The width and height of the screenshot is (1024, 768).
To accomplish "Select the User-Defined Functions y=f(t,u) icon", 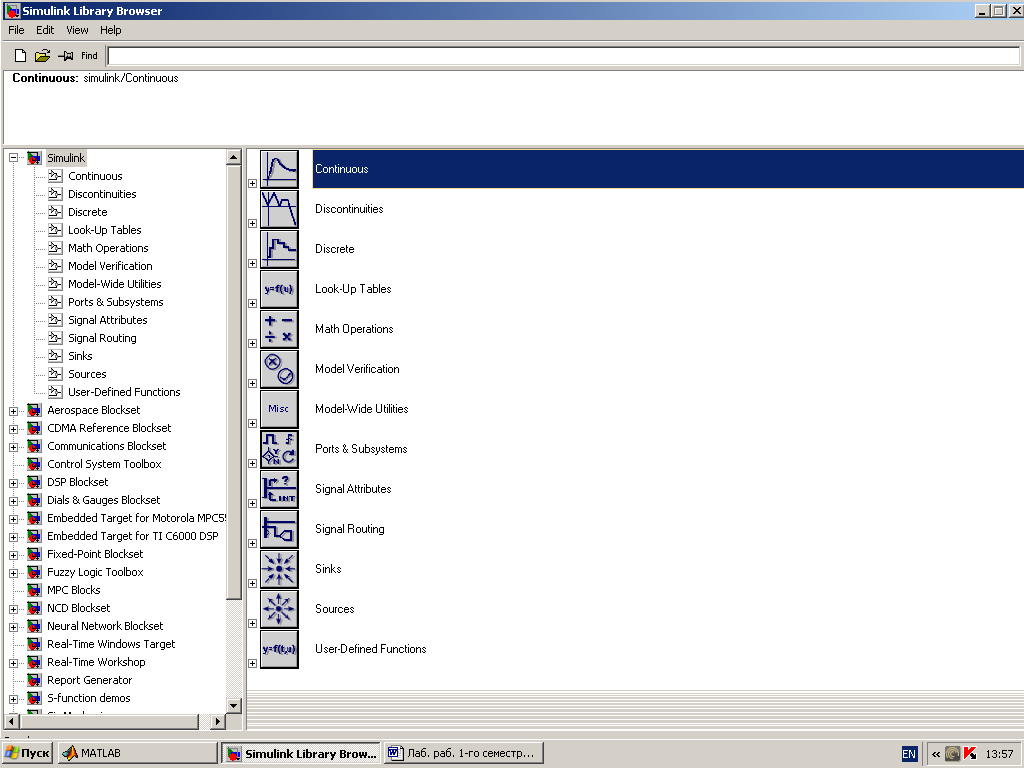I will [280, 648].
